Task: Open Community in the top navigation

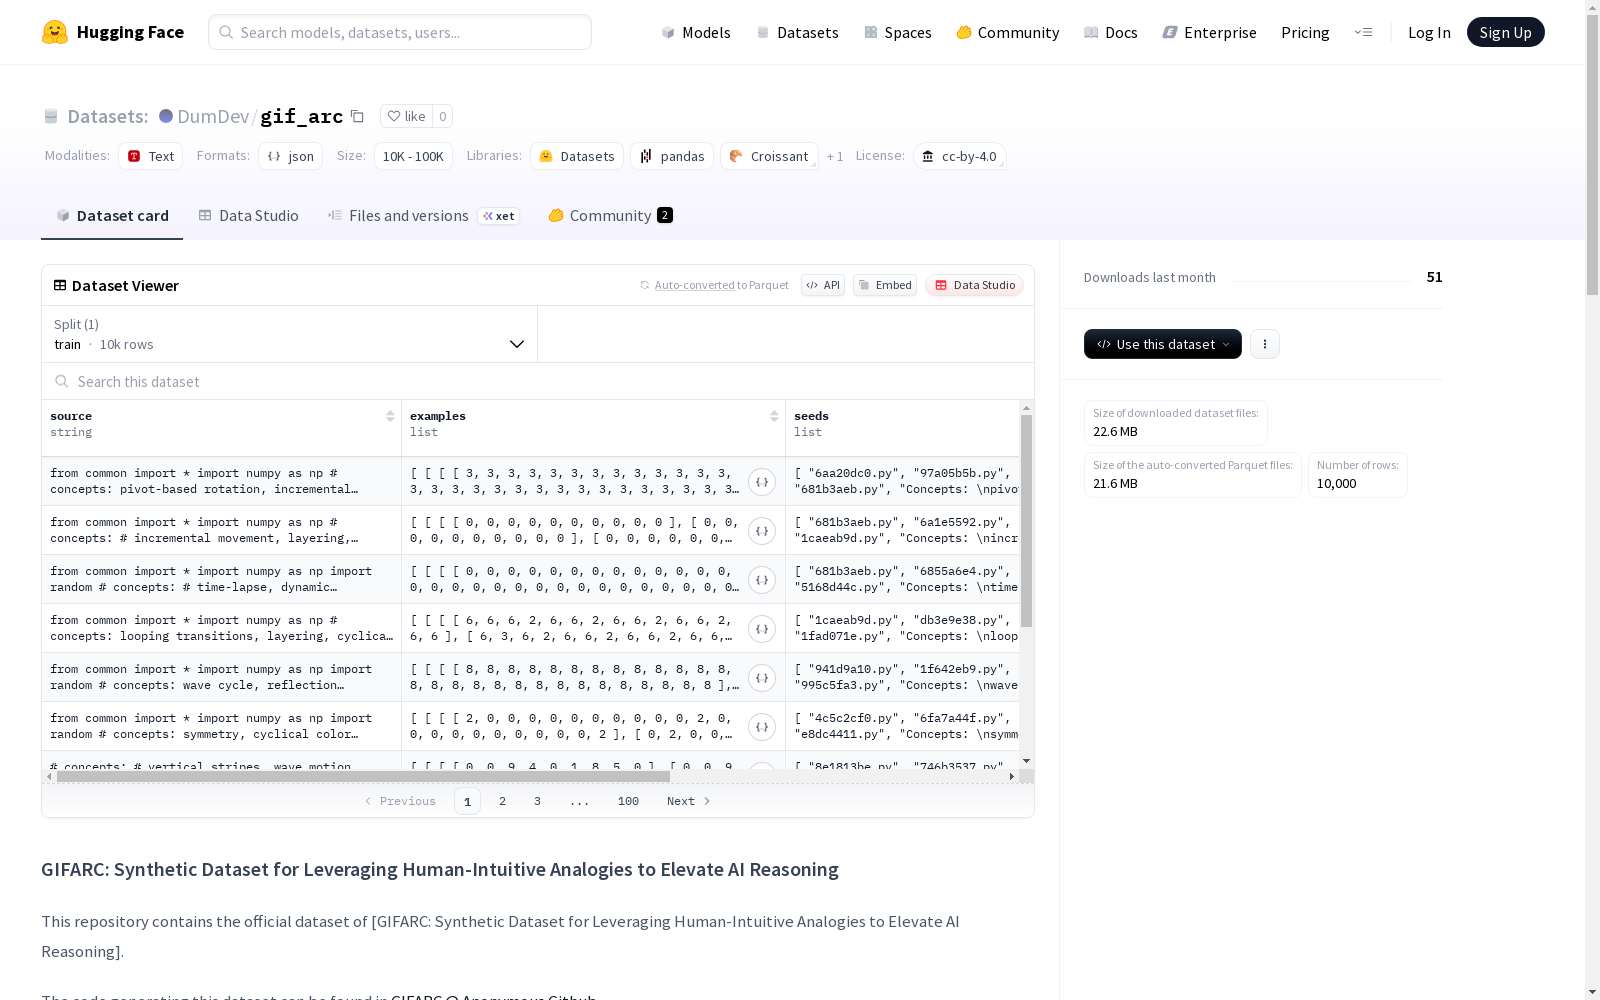Action: 1008,32
